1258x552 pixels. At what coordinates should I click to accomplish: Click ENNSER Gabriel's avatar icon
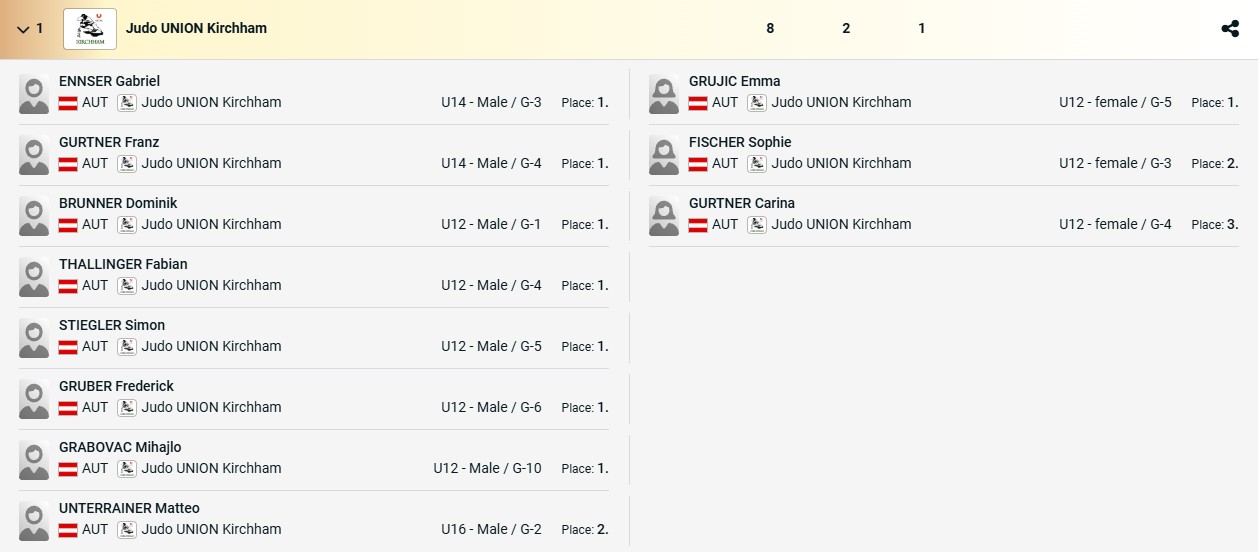coord(34,94)
